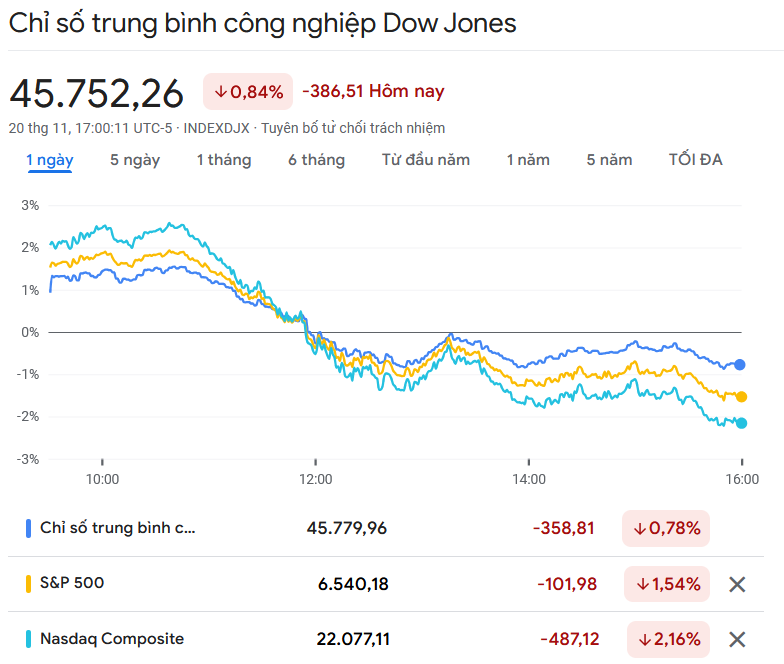The width and height of the screenshot is (784, 664).
Task: Click the Dow Jones 0,78% decrease badge
Action: (666, 528)
